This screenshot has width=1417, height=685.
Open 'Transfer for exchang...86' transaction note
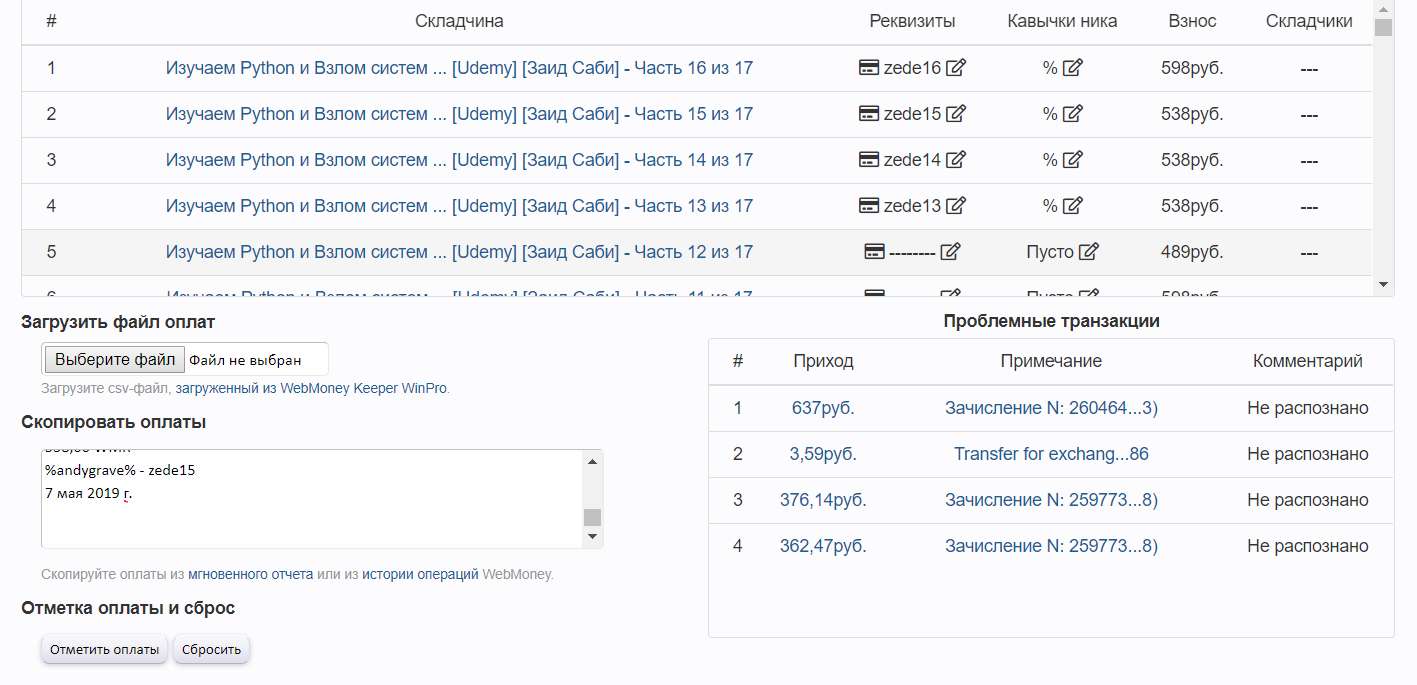tap(1051, 454)
